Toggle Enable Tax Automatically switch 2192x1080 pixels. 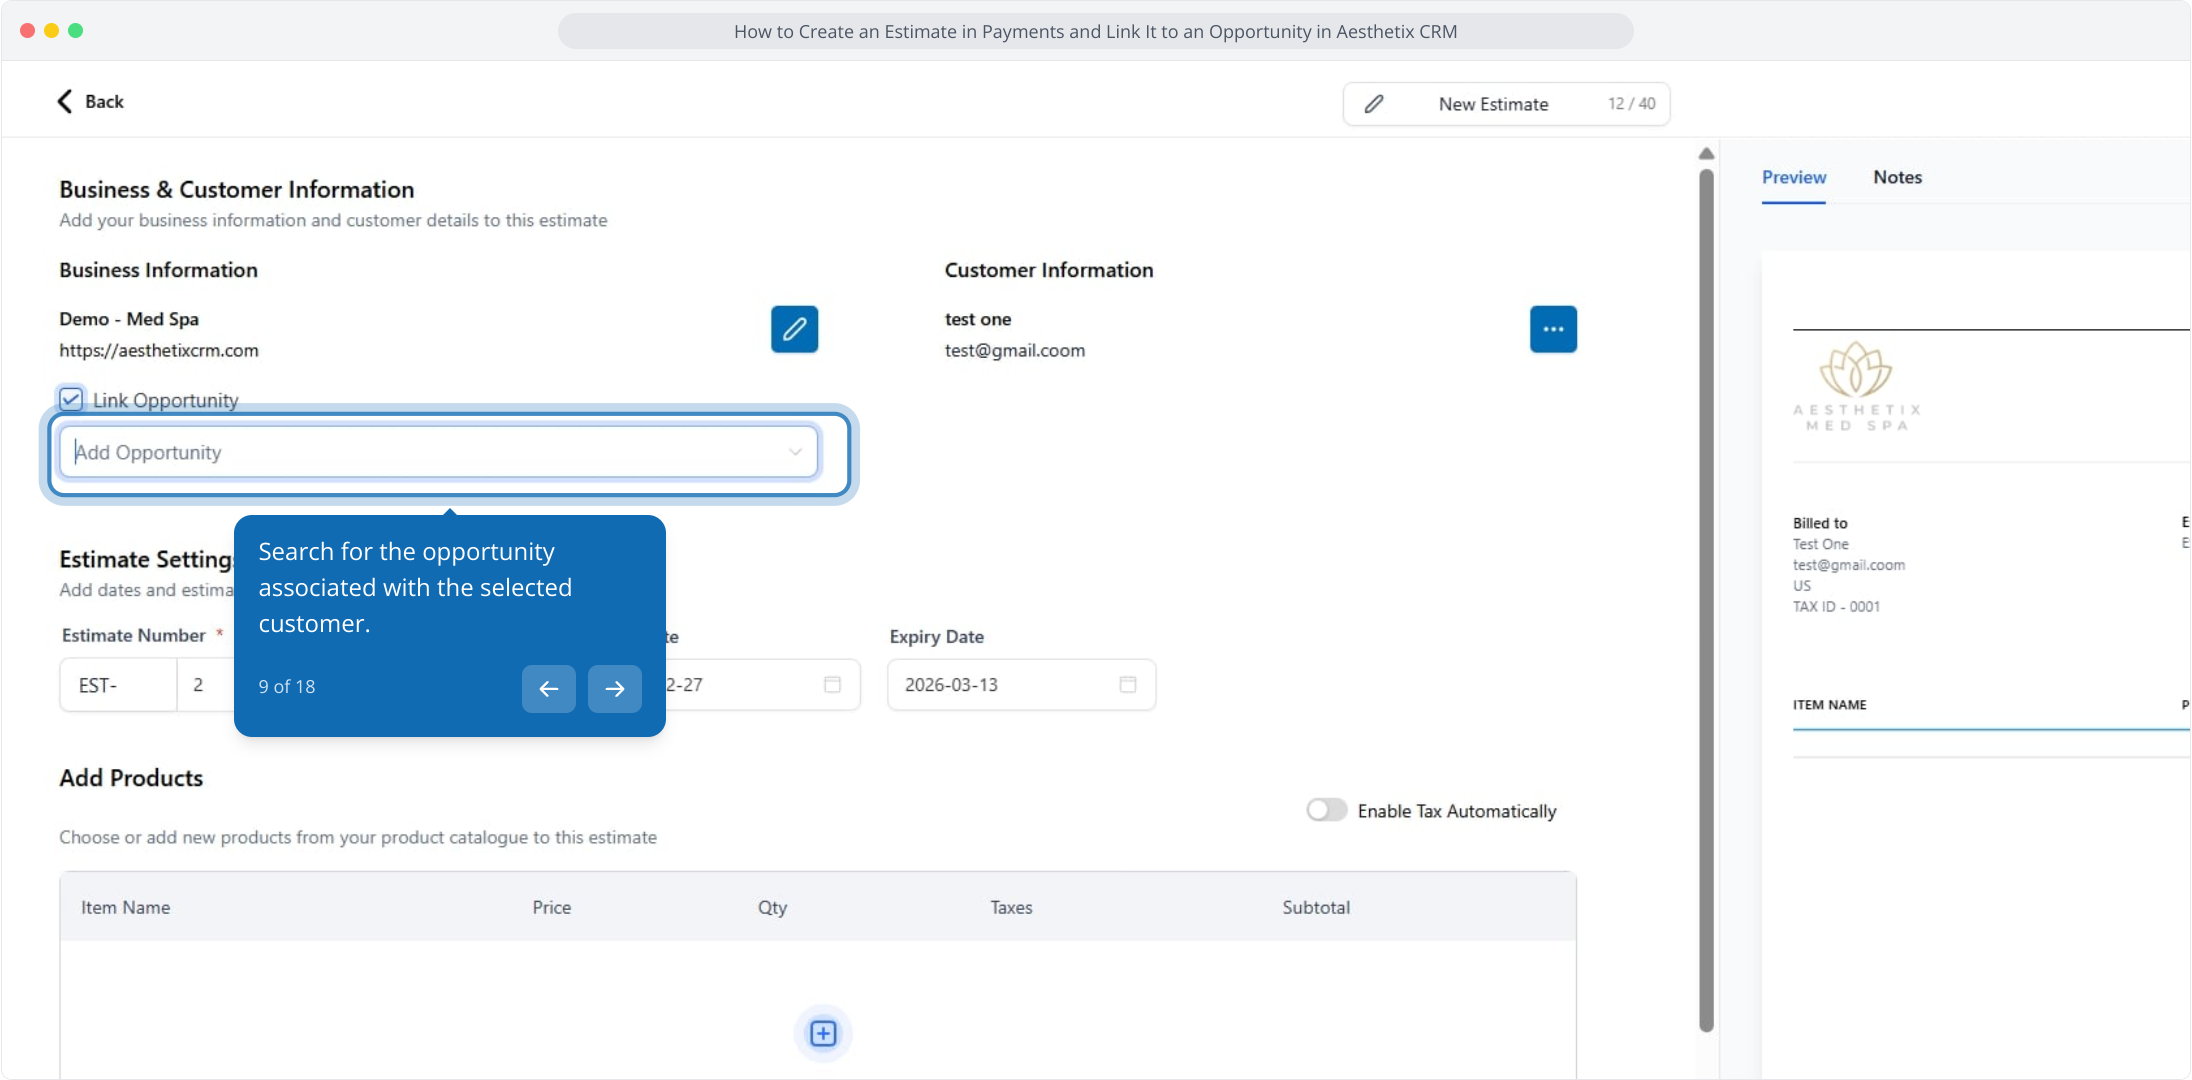(x=1326, y=810)
